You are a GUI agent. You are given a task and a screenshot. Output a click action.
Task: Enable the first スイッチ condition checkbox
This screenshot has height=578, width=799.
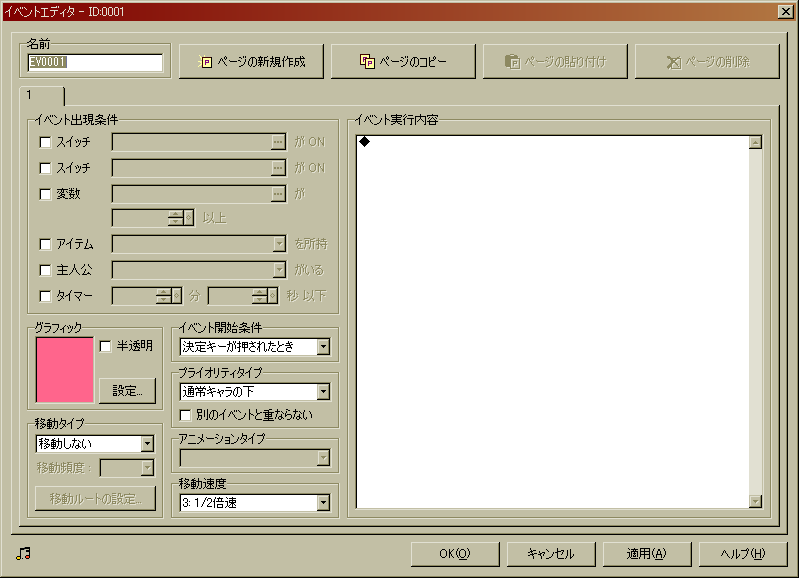coord(44,142)
